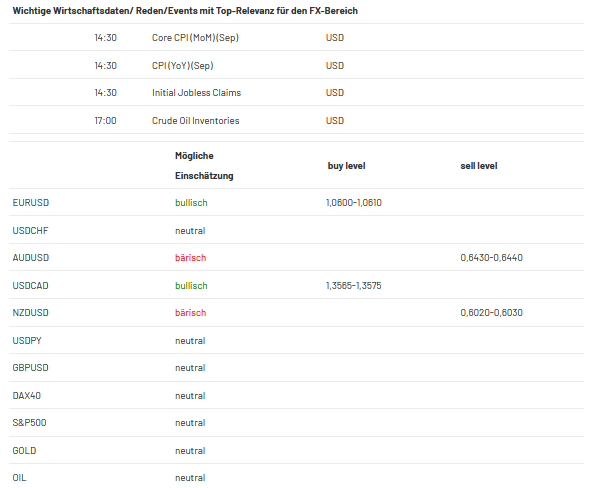The width and height of the screenshot is (597, 488).
Task: Click the Initial Jobless Claims entry
Action: coord(196,92)
